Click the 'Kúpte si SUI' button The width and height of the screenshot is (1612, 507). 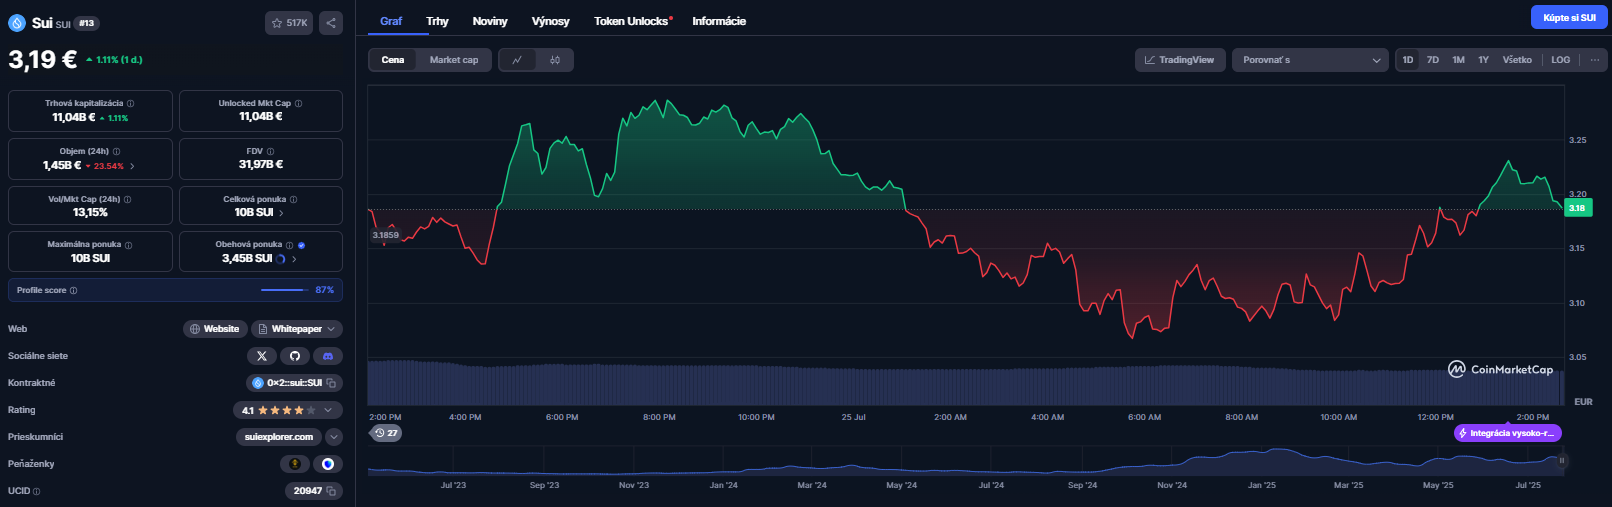click(1568, 17)
